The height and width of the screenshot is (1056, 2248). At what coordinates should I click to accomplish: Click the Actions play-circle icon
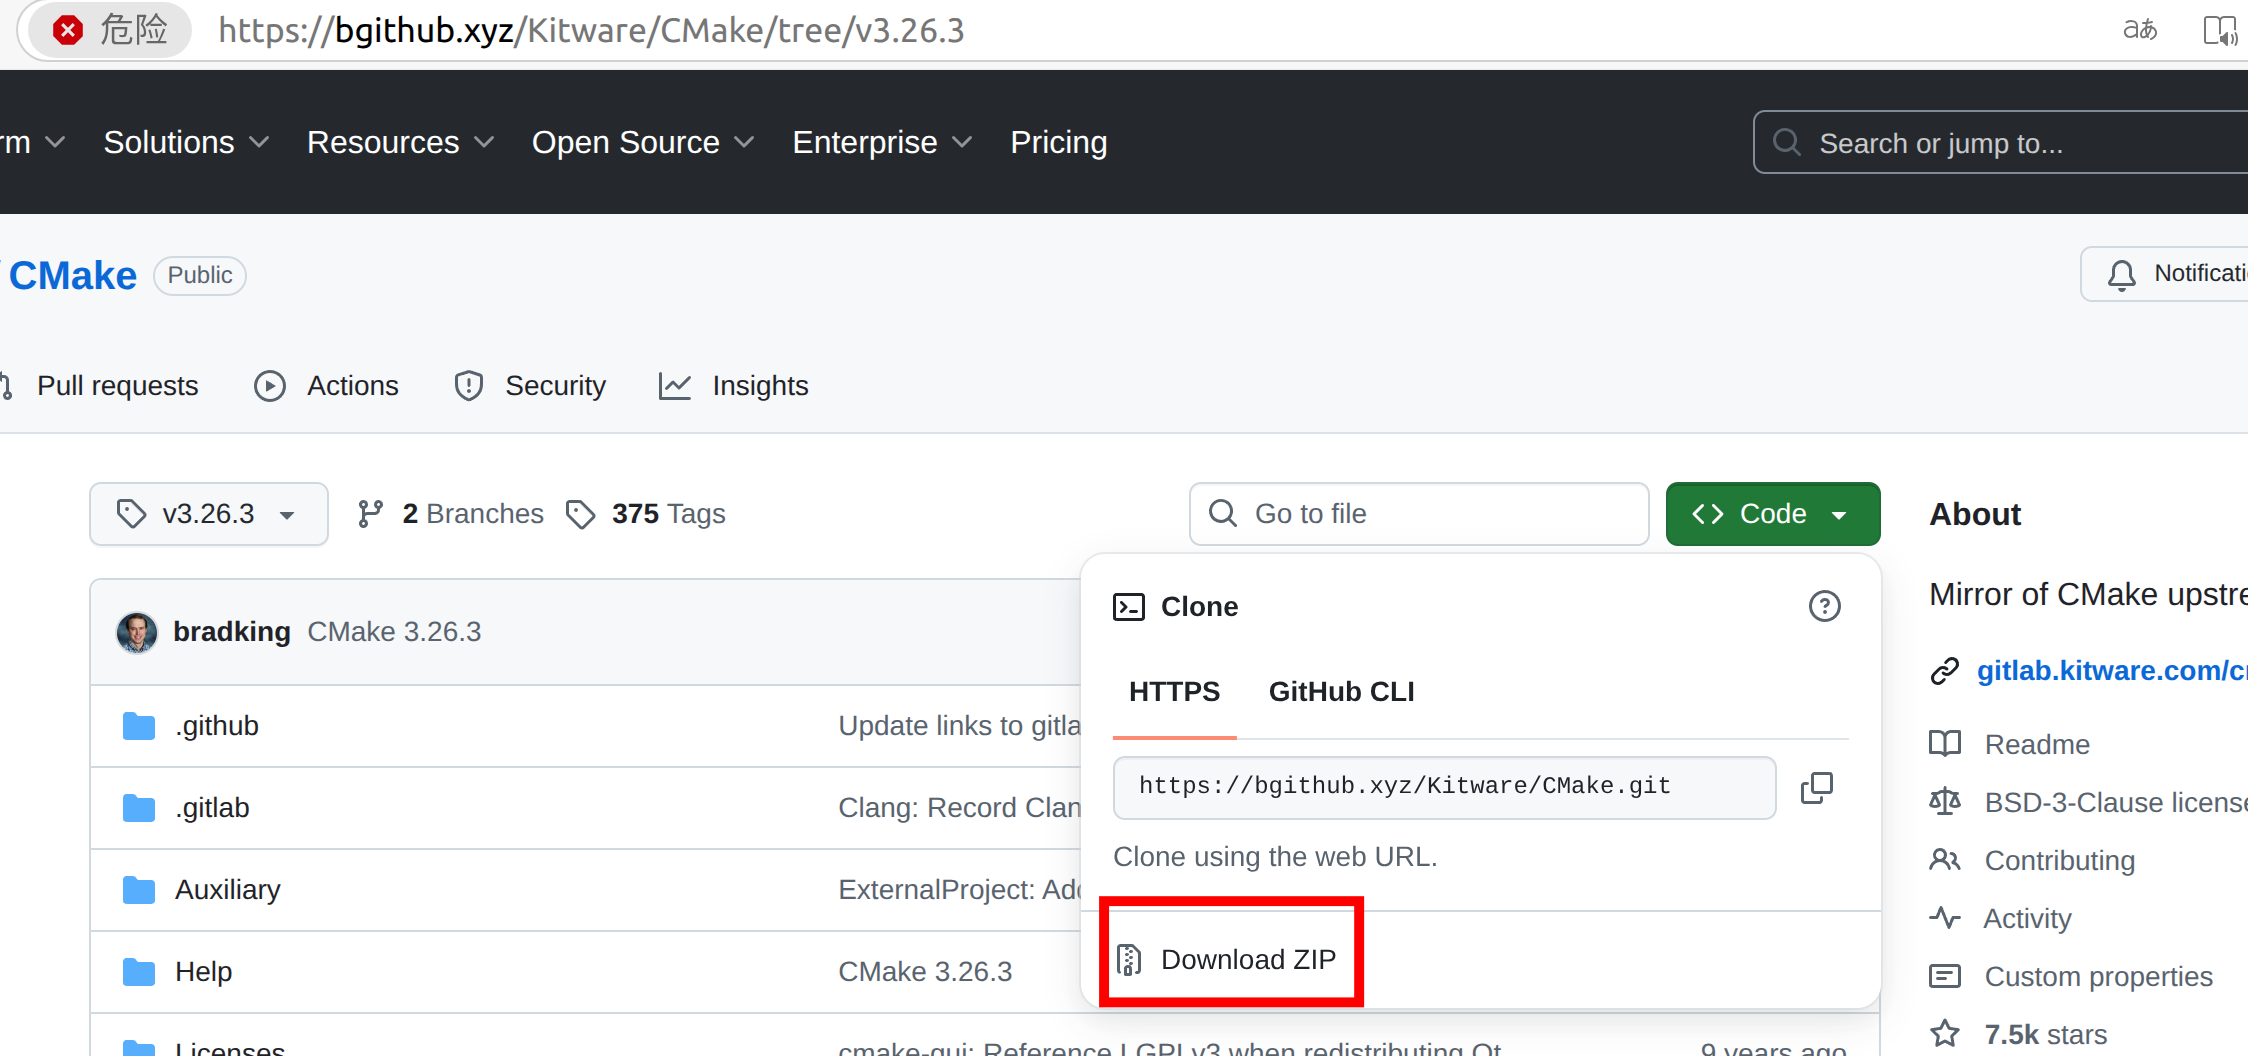270,386
